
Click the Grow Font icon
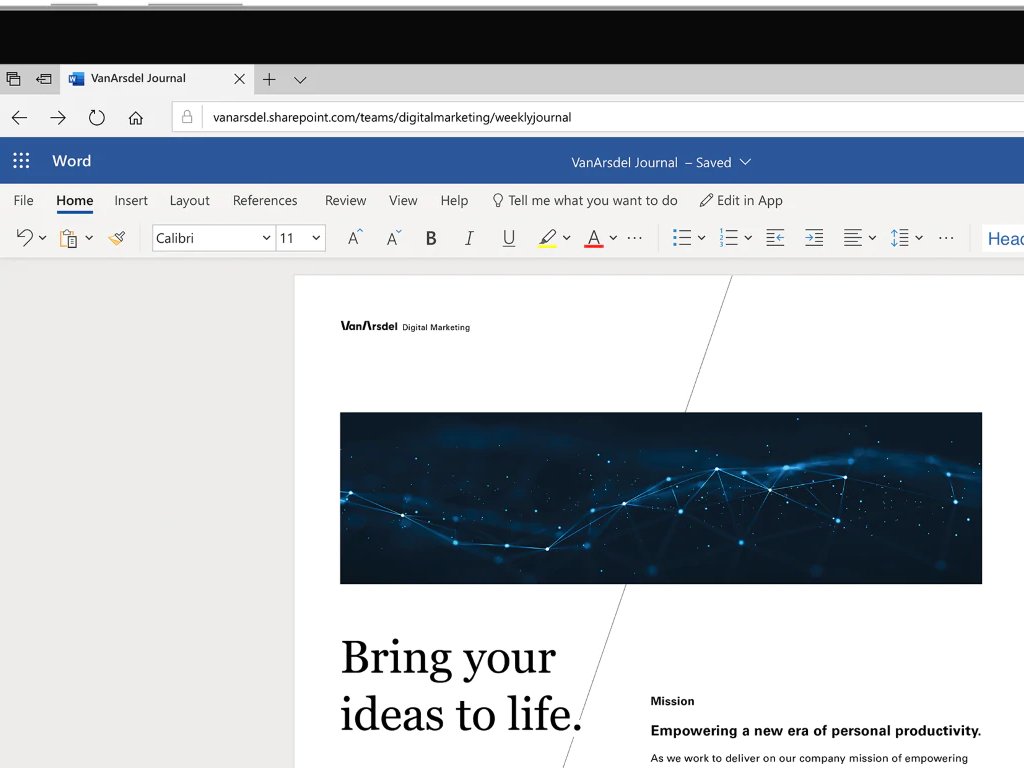point(355,238)
